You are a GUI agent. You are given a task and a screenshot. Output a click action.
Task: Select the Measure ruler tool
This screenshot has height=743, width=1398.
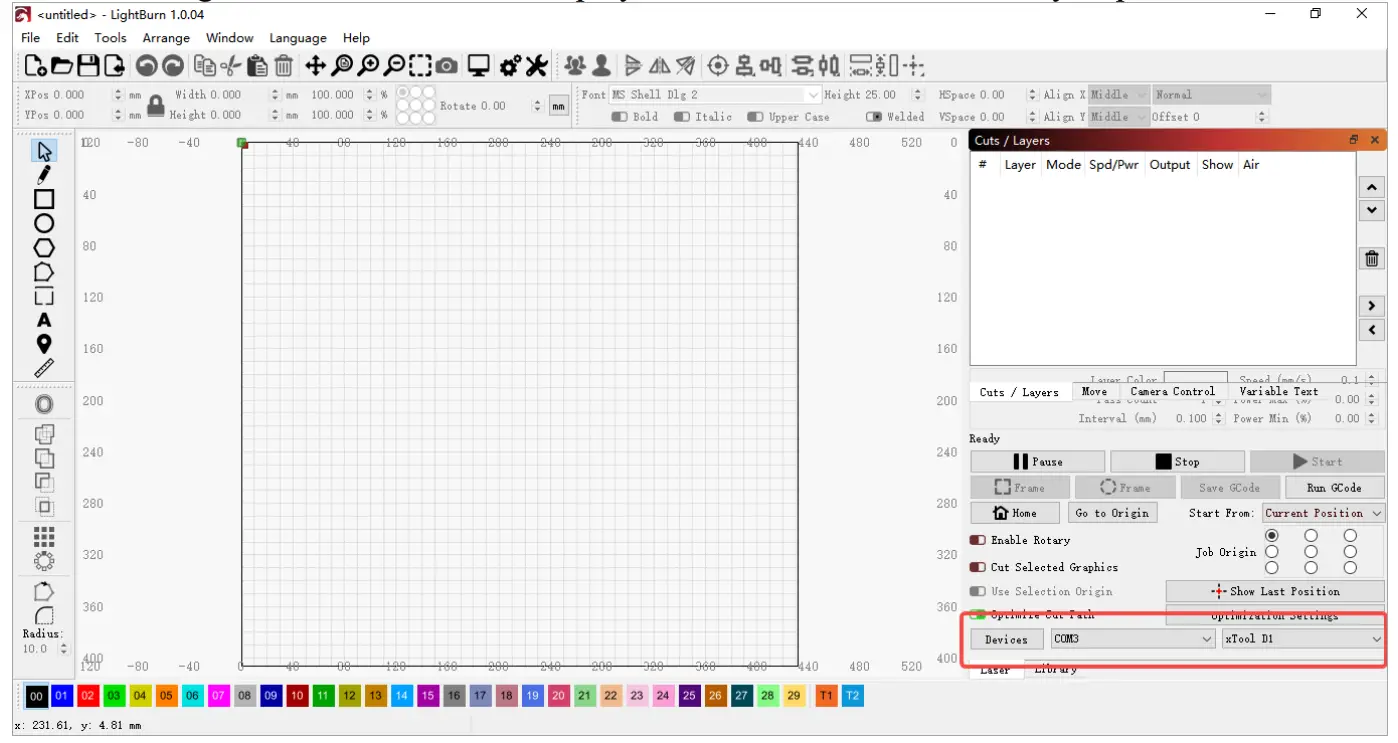44,368
